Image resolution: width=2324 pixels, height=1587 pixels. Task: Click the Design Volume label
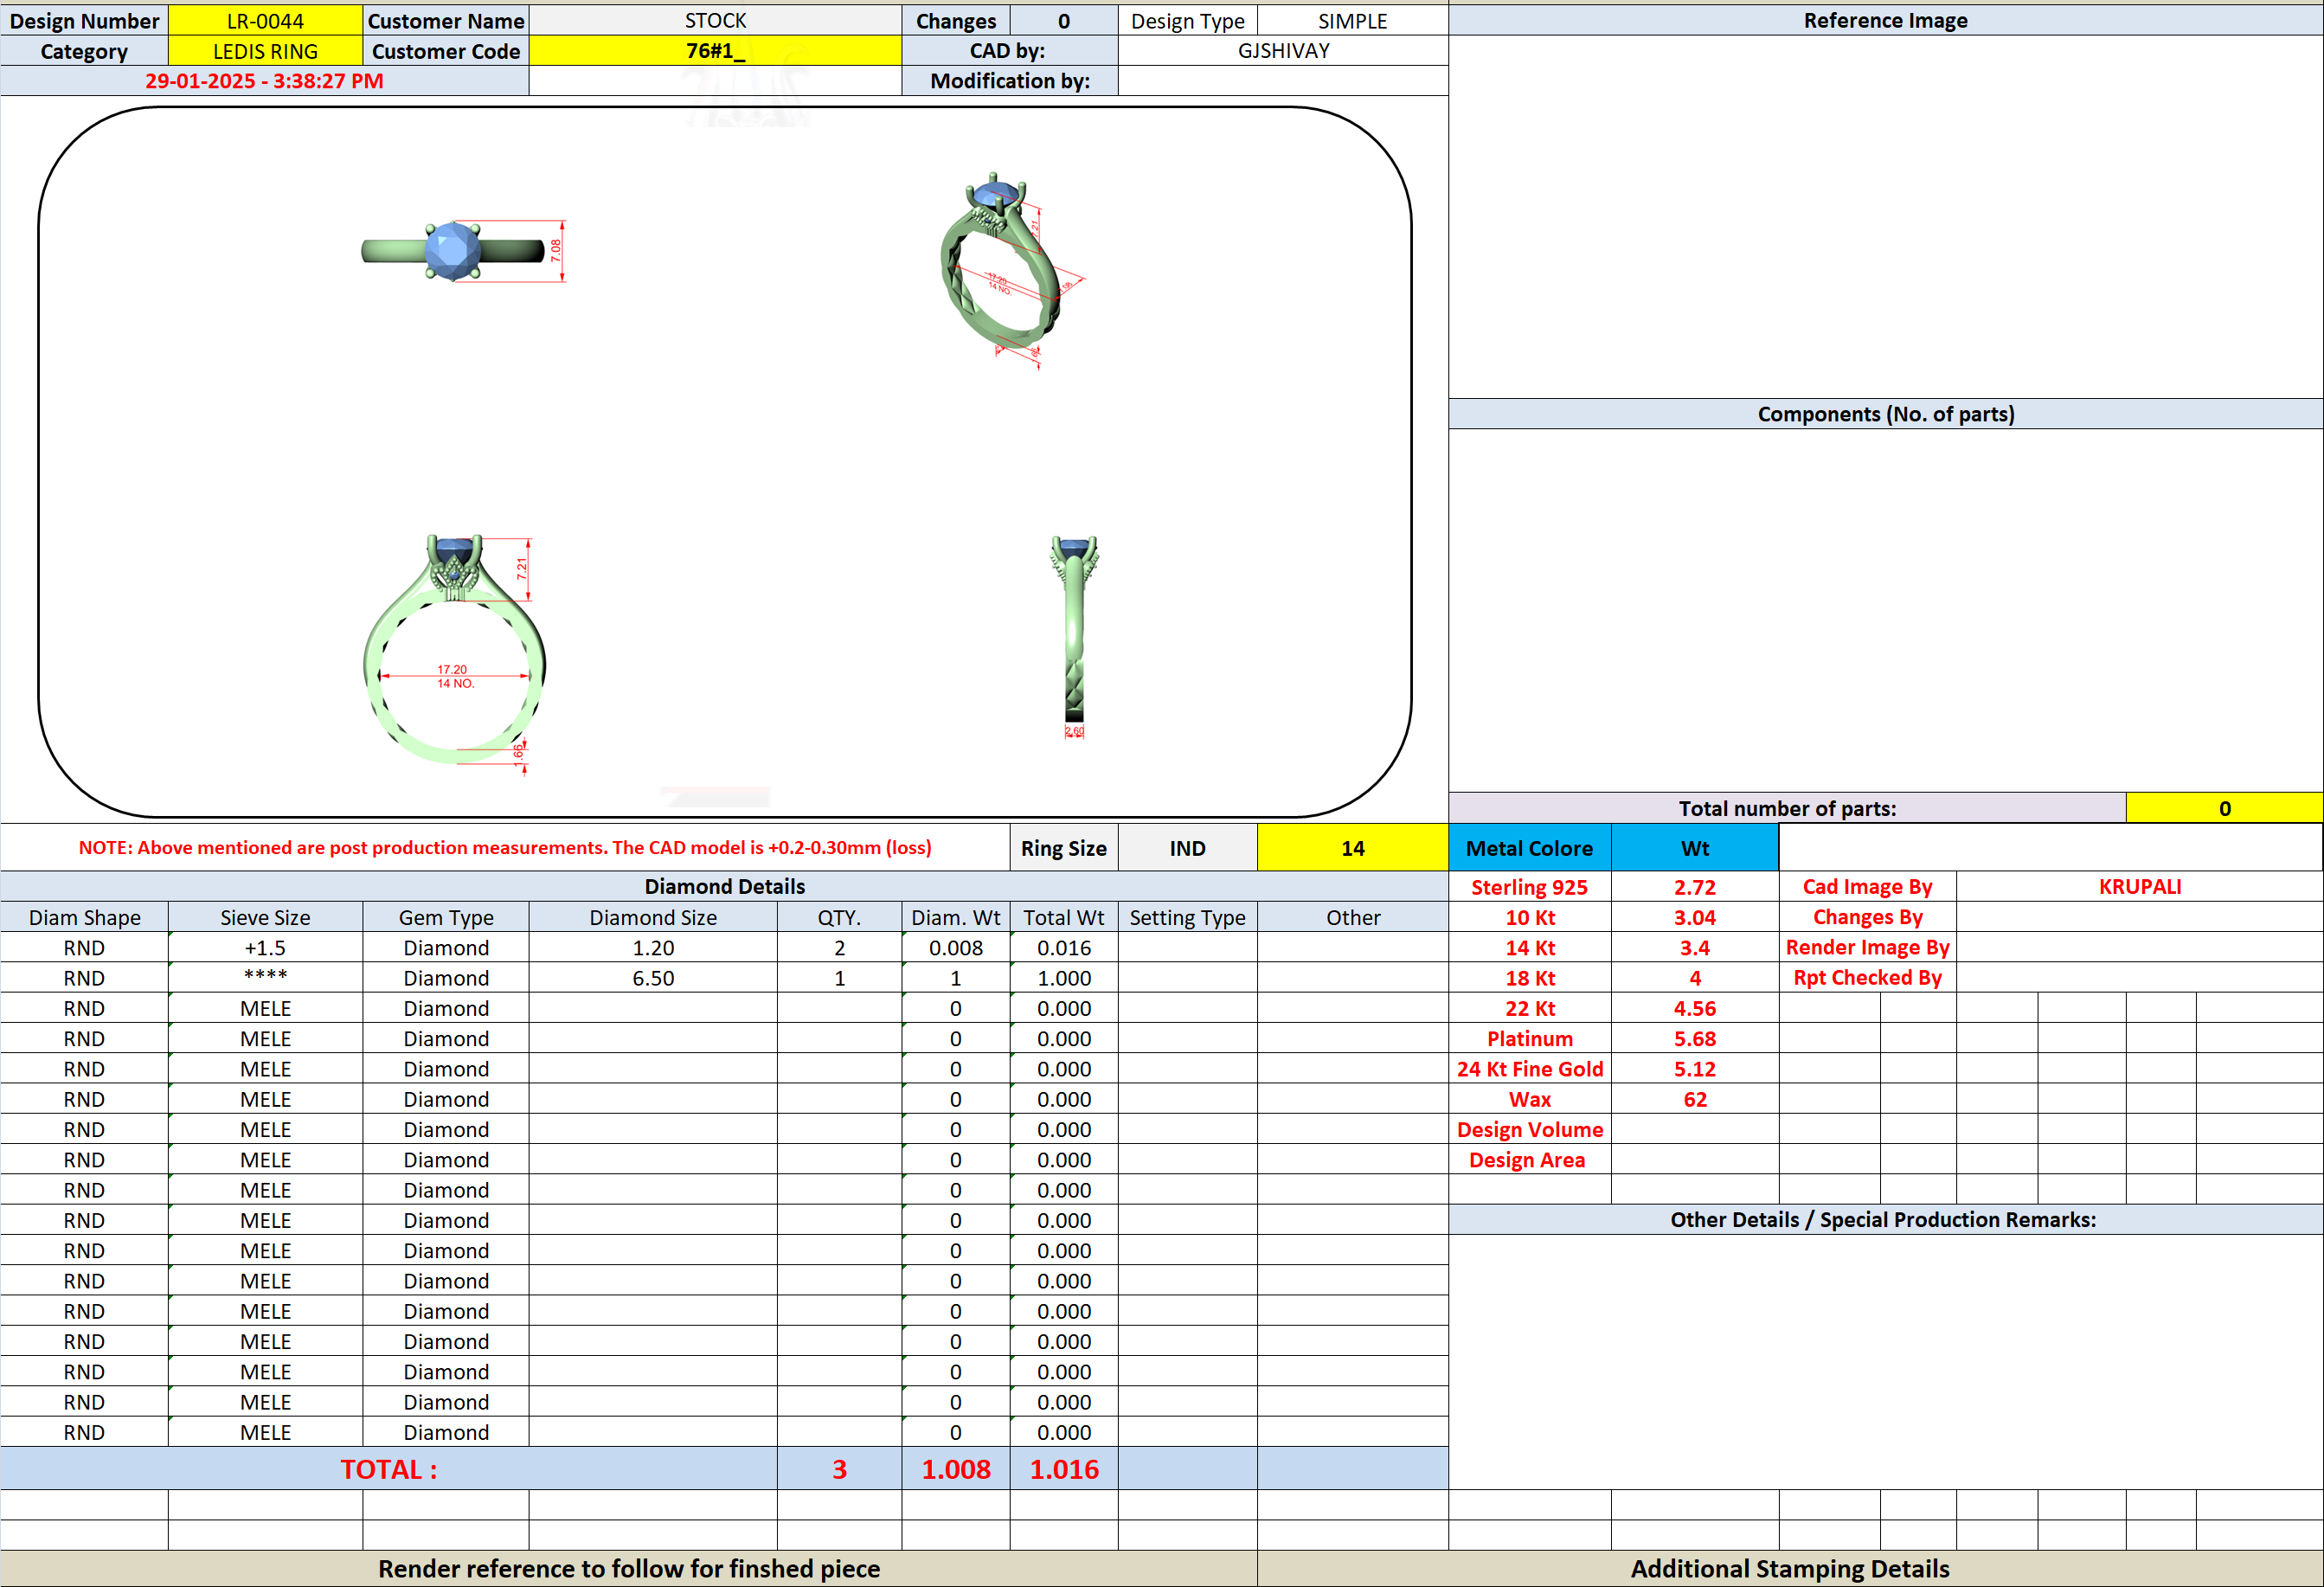[x=1530, y=1129]
